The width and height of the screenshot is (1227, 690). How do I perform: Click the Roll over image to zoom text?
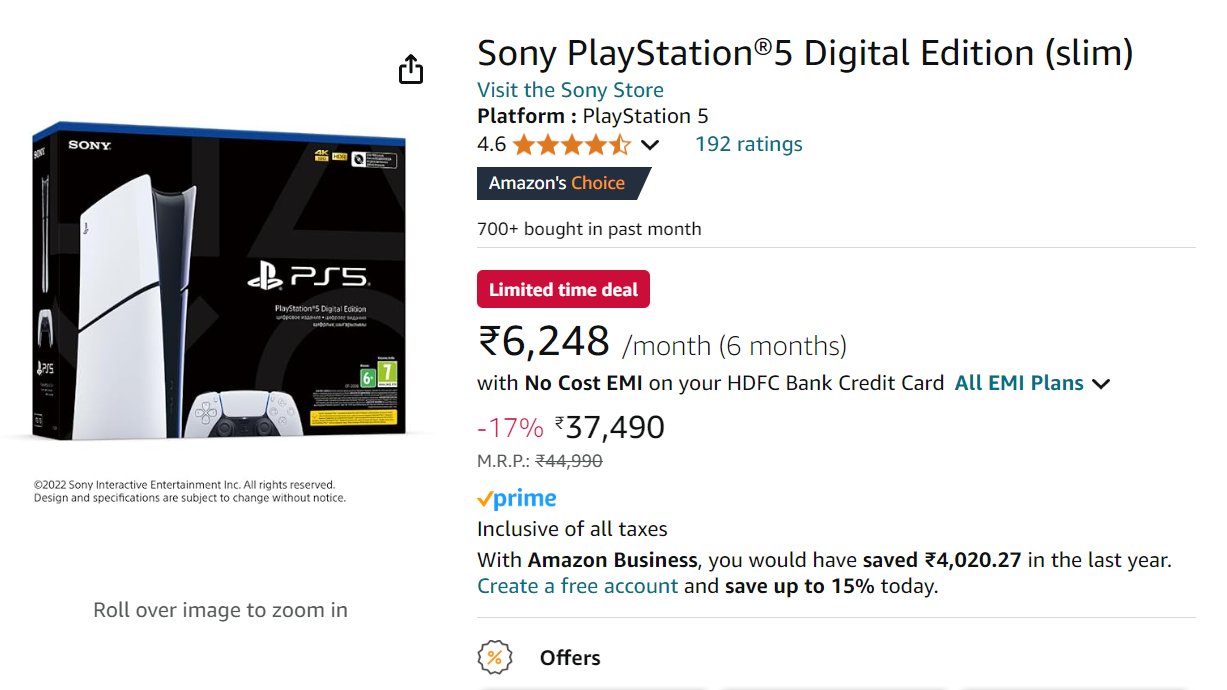220,610
